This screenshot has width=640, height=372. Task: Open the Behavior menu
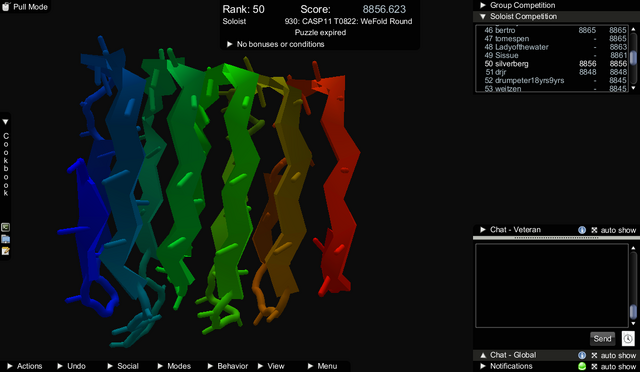pos(228,366)
